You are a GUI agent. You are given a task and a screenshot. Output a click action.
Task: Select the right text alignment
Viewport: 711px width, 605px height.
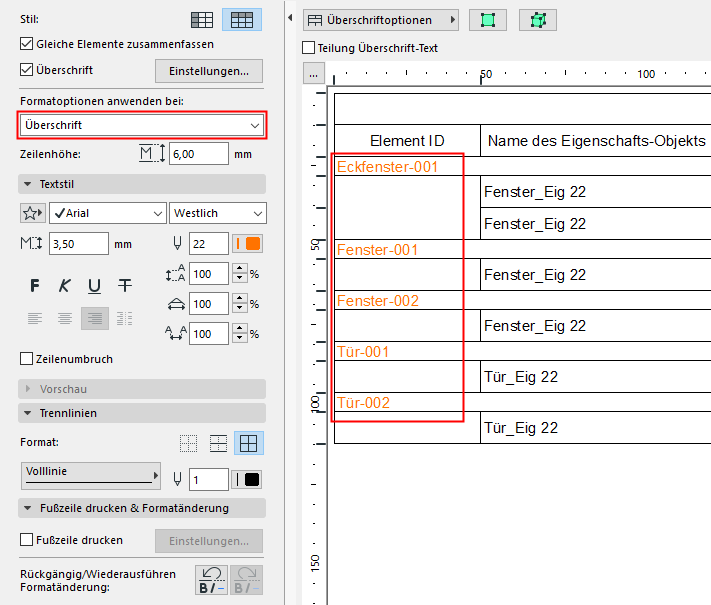tap(95, 318)
